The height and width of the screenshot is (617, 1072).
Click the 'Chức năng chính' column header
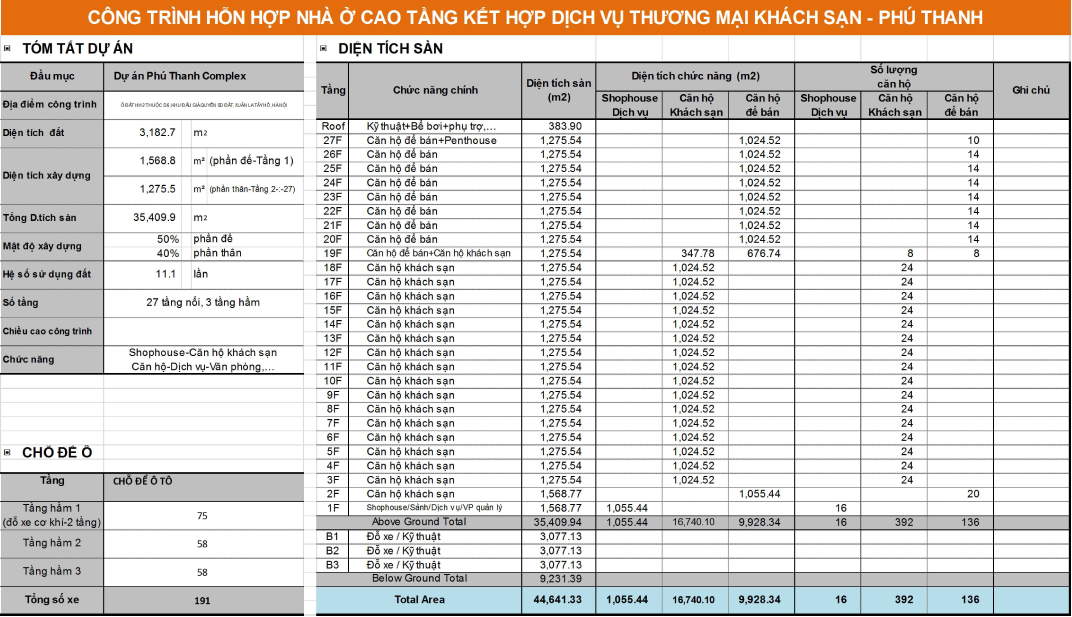(x=435, y=90)
